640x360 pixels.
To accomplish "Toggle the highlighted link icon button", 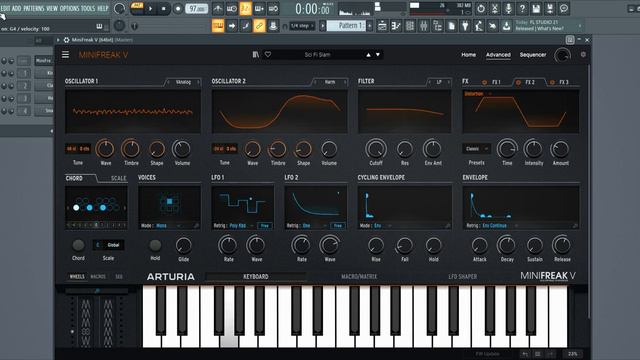I will (x=259, y=26).
